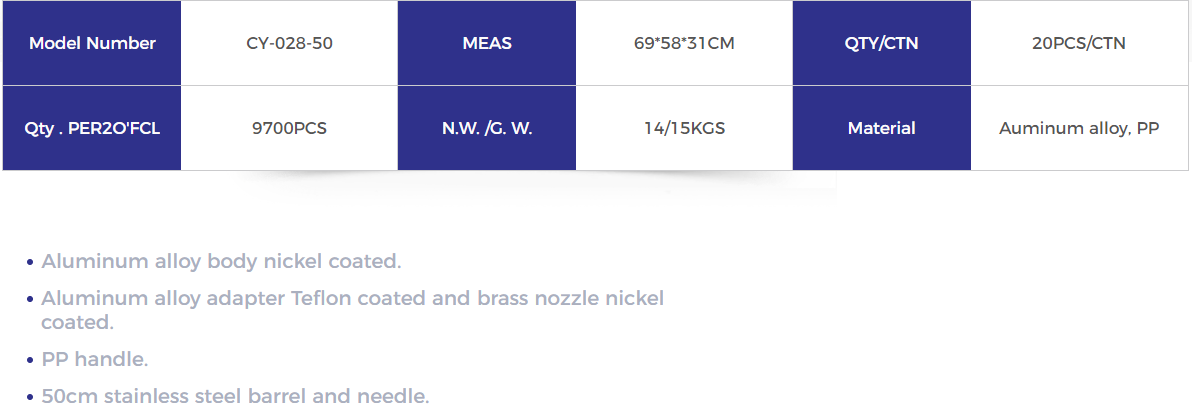Click the QTY/CTN header cell
The width and height of the screenshot is (1192, 419).
[x=882, y=43]
